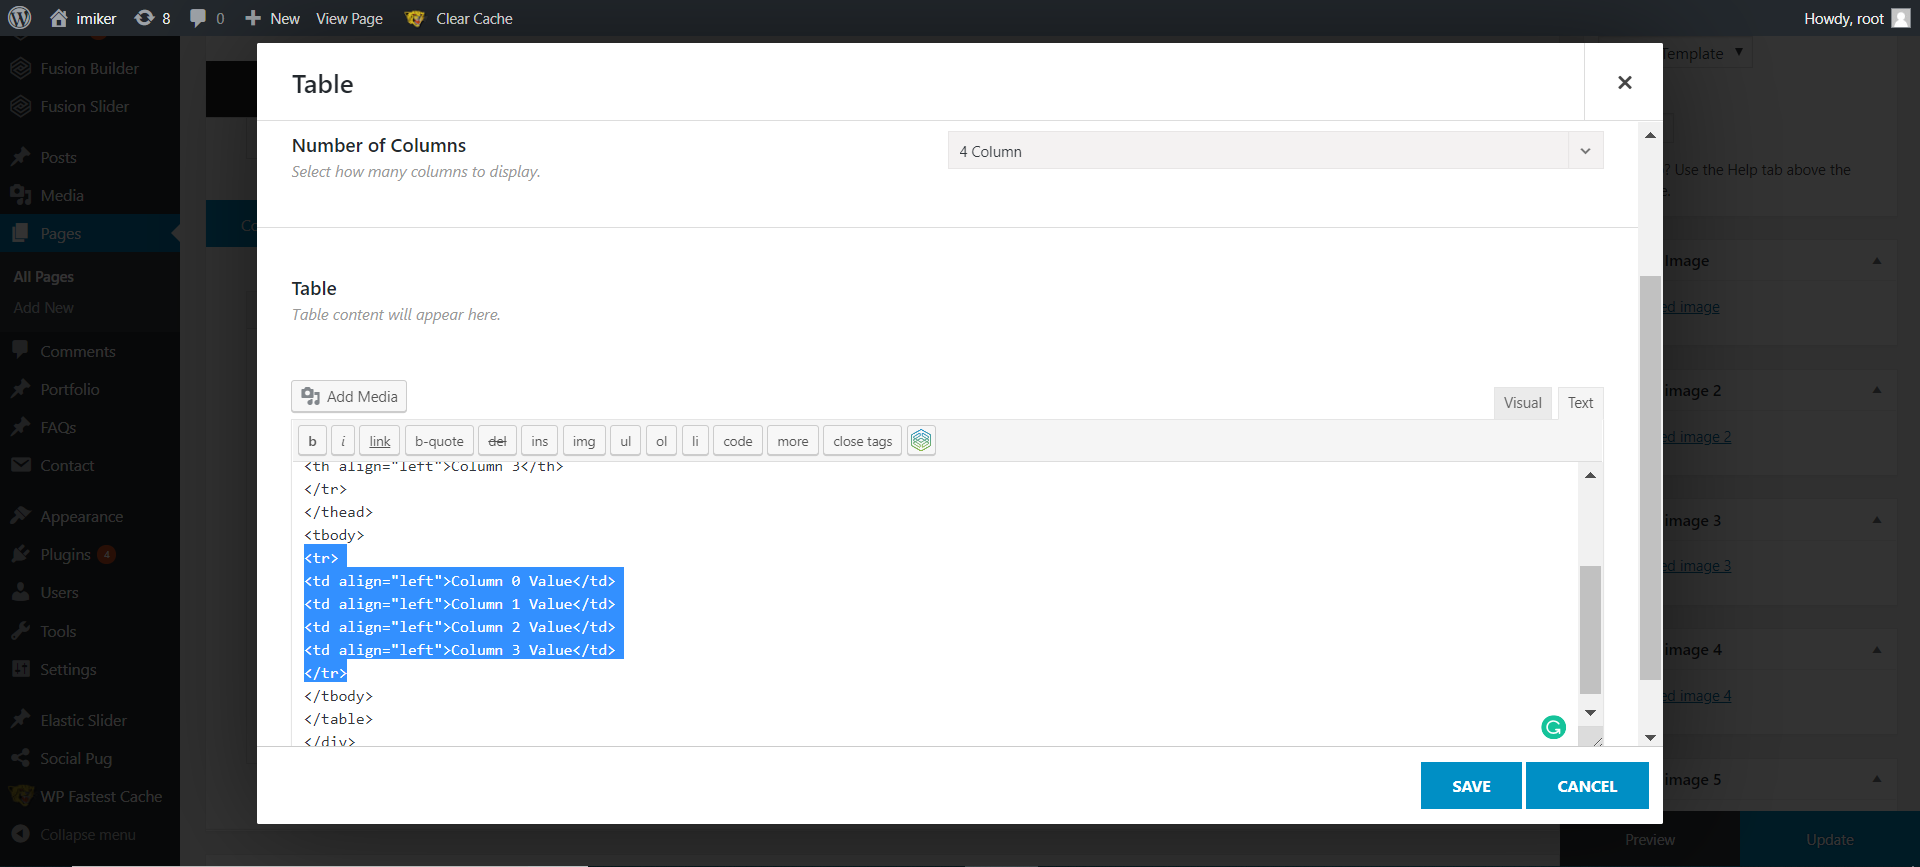Insert the more tag
Viewport: 1920px width, 867px height.
[793, 441]
